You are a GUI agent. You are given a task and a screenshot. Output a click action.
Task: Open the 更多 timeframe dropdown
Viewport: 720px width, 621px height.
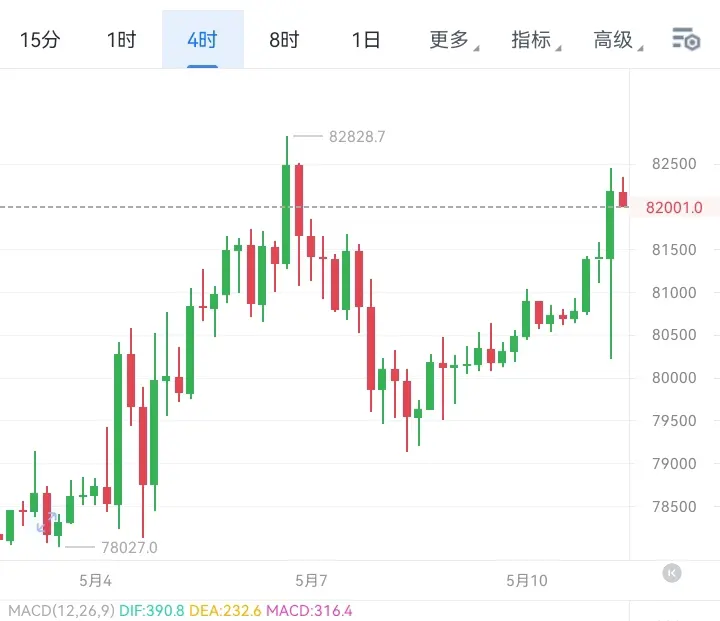tap(453, 40)
